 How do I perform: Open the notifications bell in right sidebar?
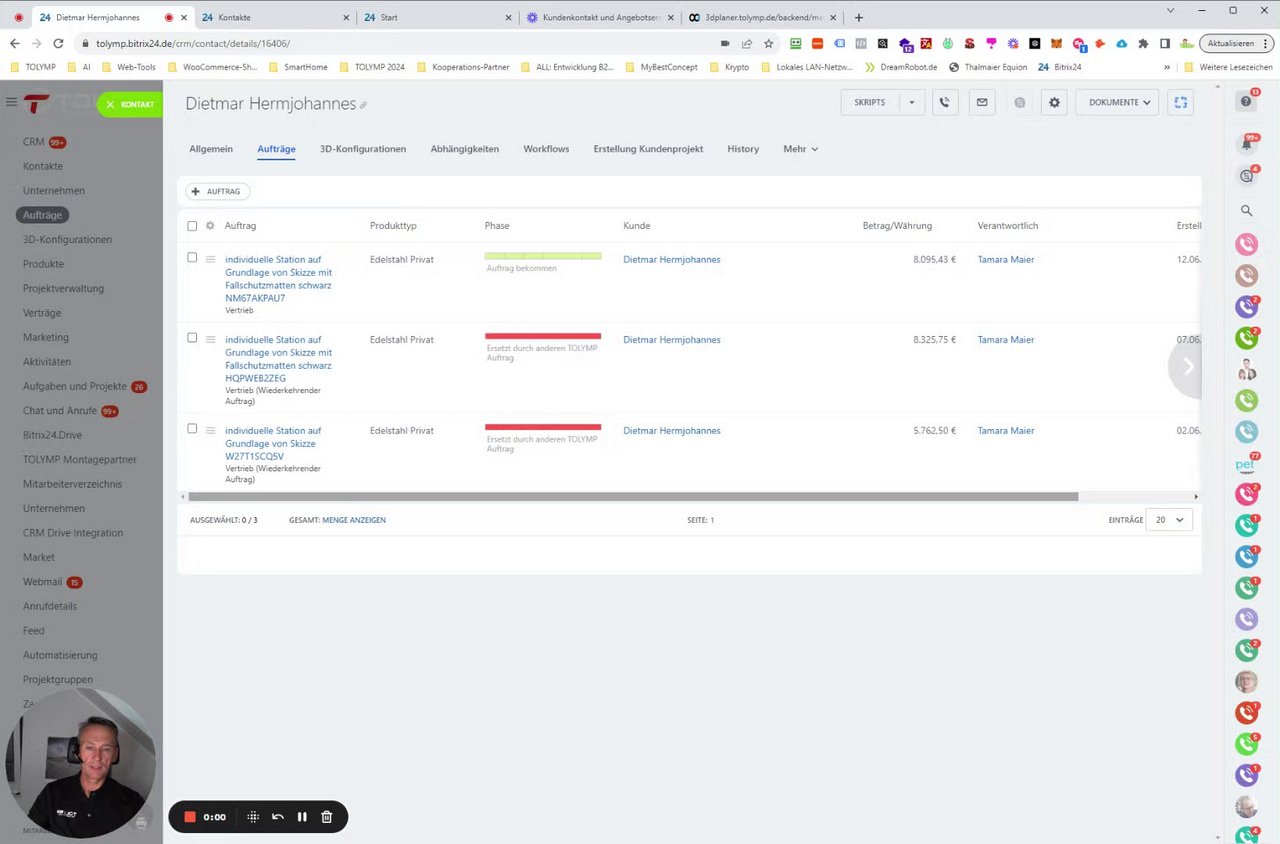pos(1246,143)
